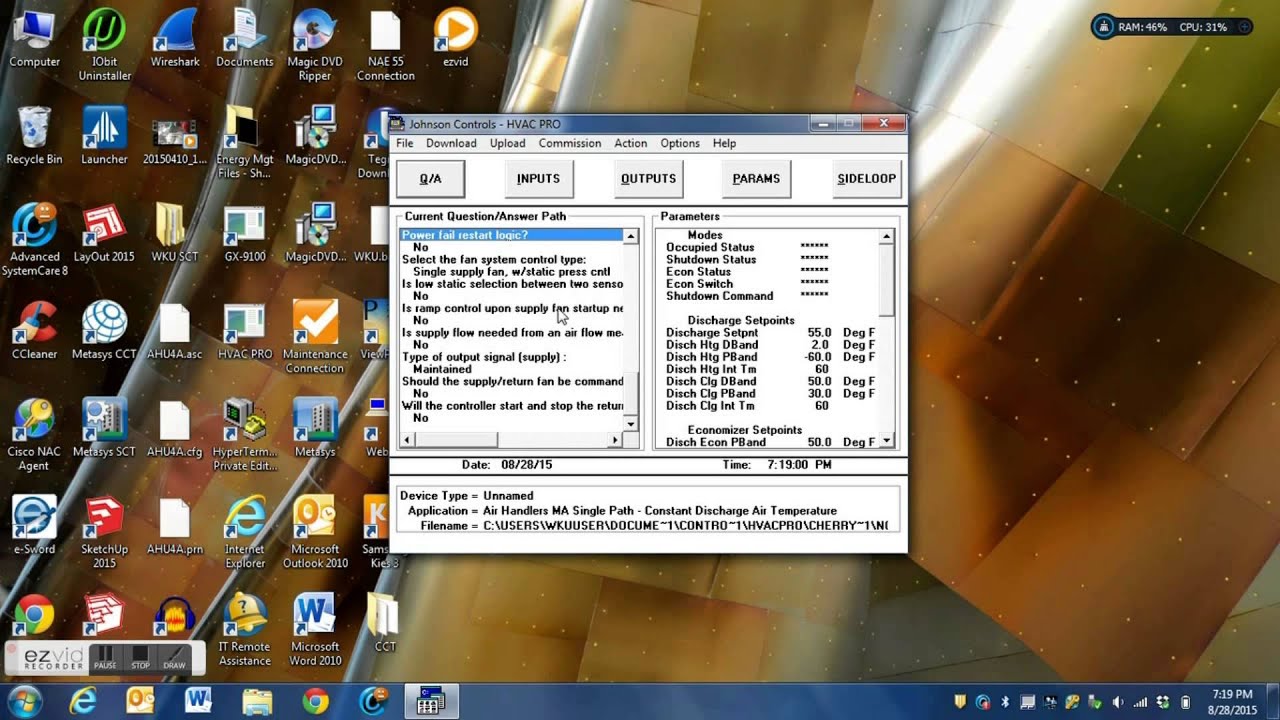This screenshot has width=1280, height=720.
Task: Select the IT Remote Assistance icon
Action: [245, 630]
